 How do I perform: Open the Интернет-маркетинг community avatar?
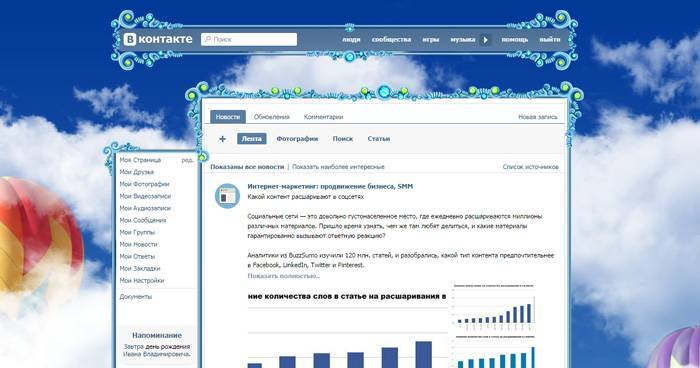(x=227, y=196)
